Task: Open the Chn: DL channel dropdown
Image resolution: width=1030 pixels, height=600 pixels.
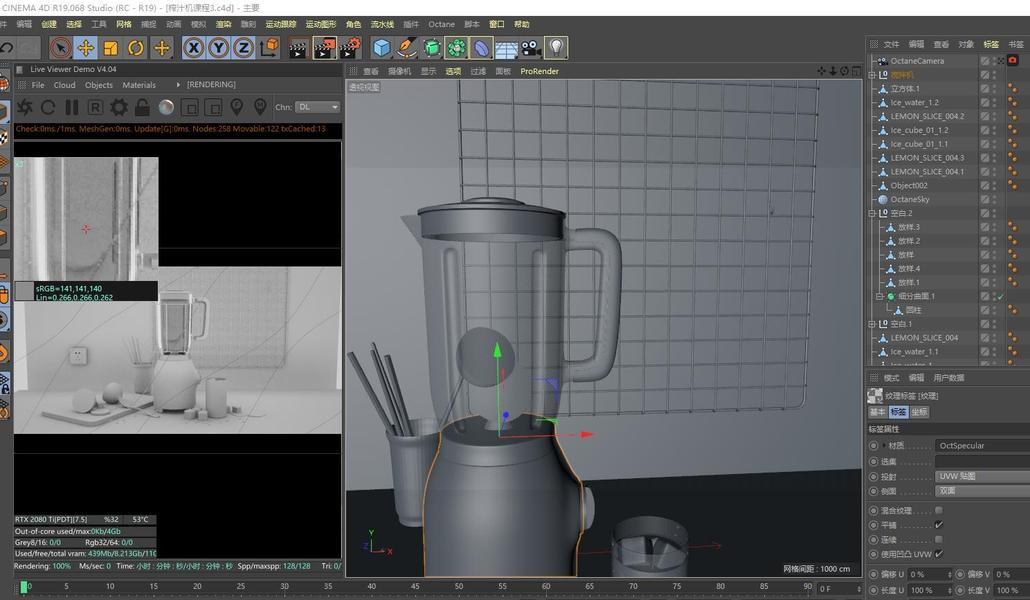Action: [317, 106]
